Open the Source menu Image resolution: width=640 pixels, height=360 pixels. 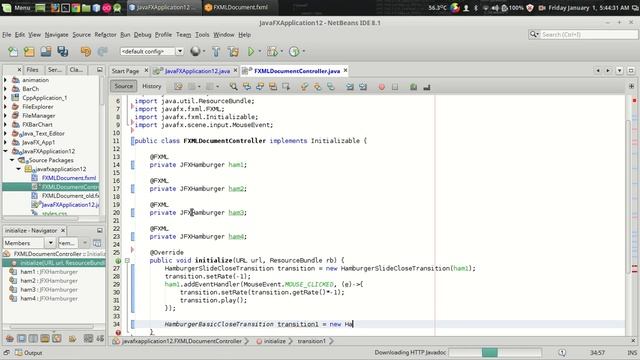(82, 35)
